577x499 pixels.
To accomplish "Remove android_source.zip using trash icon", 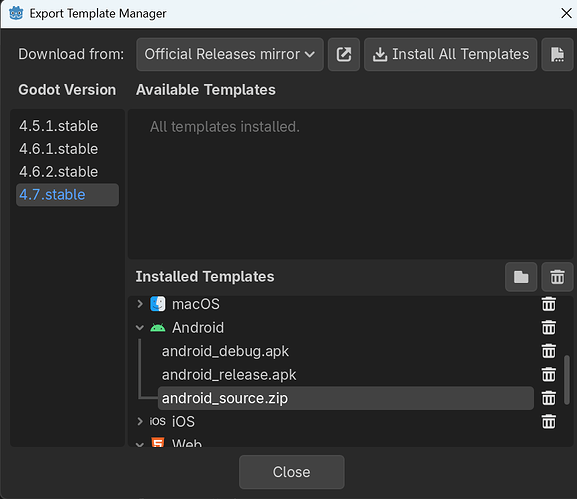I will coord(548,398).
